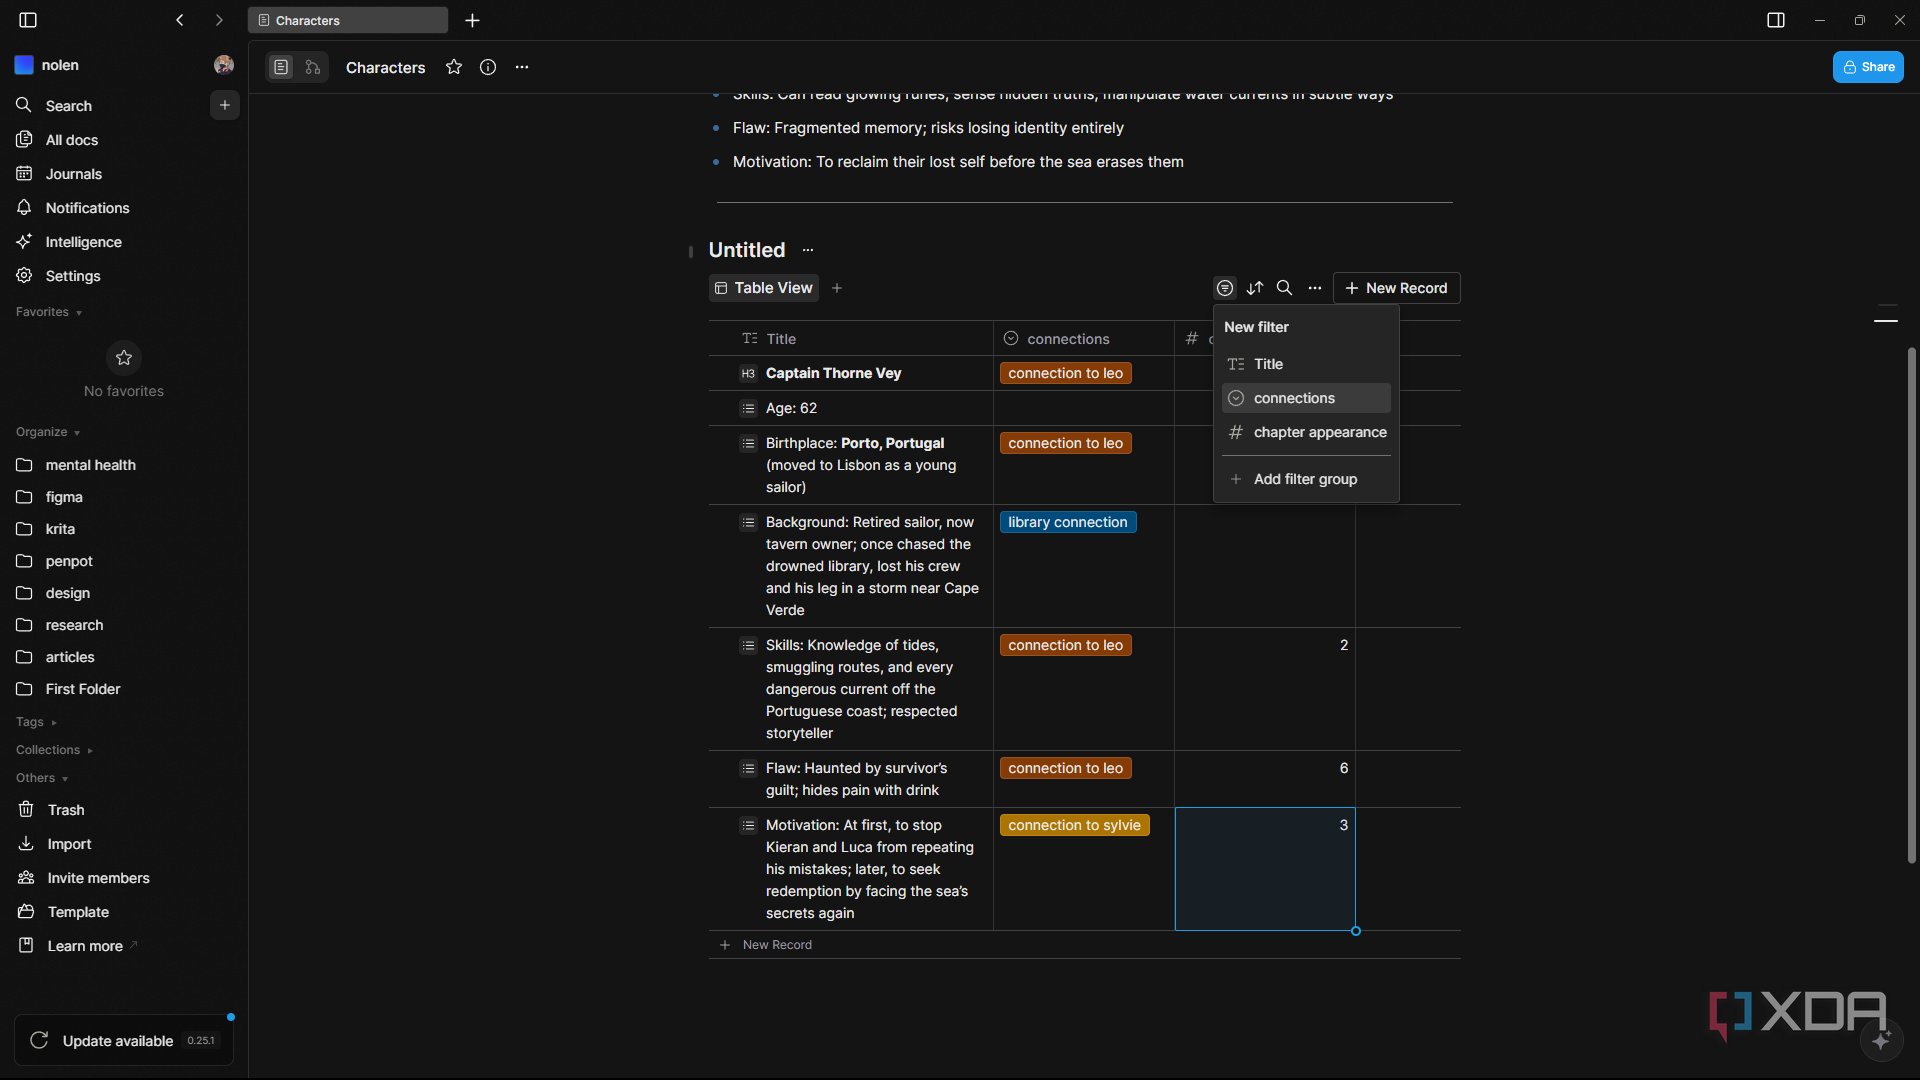Screen dimensions: 1920x1080
Task: Add a new database view
Action: point(837,288)
